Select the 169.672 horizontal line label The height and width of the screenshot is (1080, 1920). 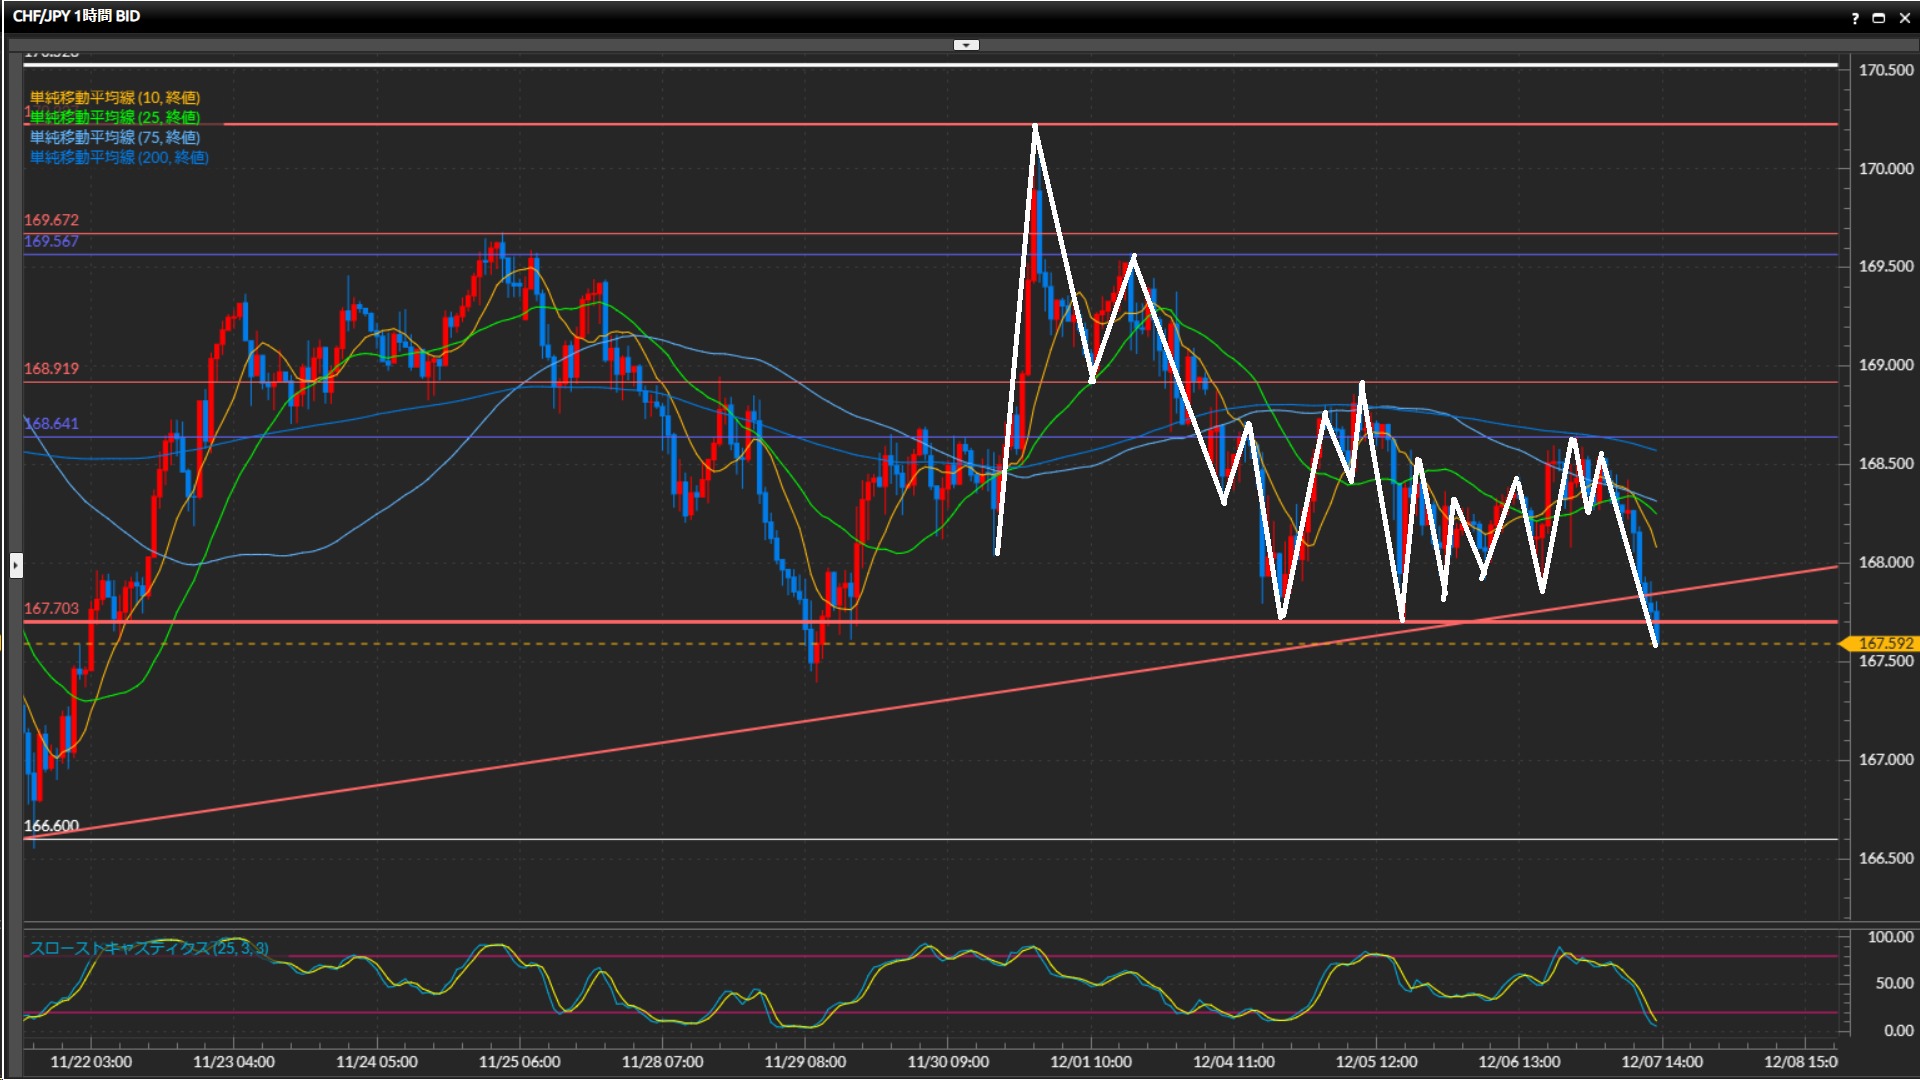[51, 220]
